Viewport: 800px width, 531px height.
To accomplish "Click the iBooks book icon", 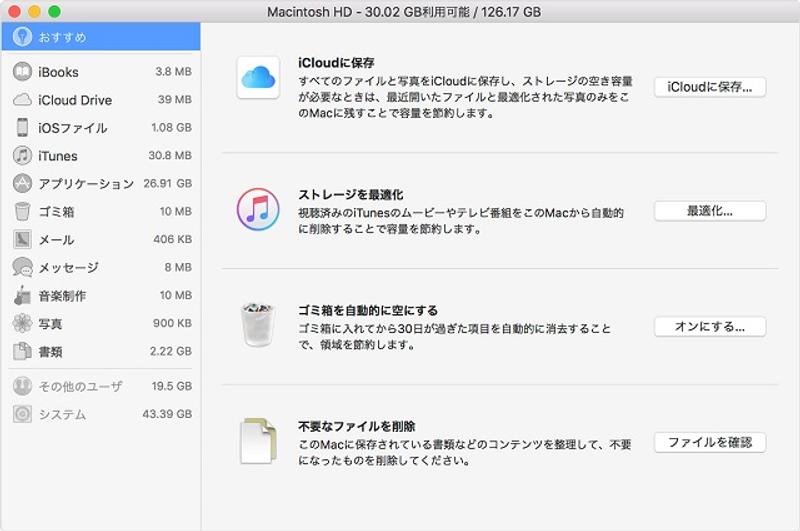I will coord(22,72).
